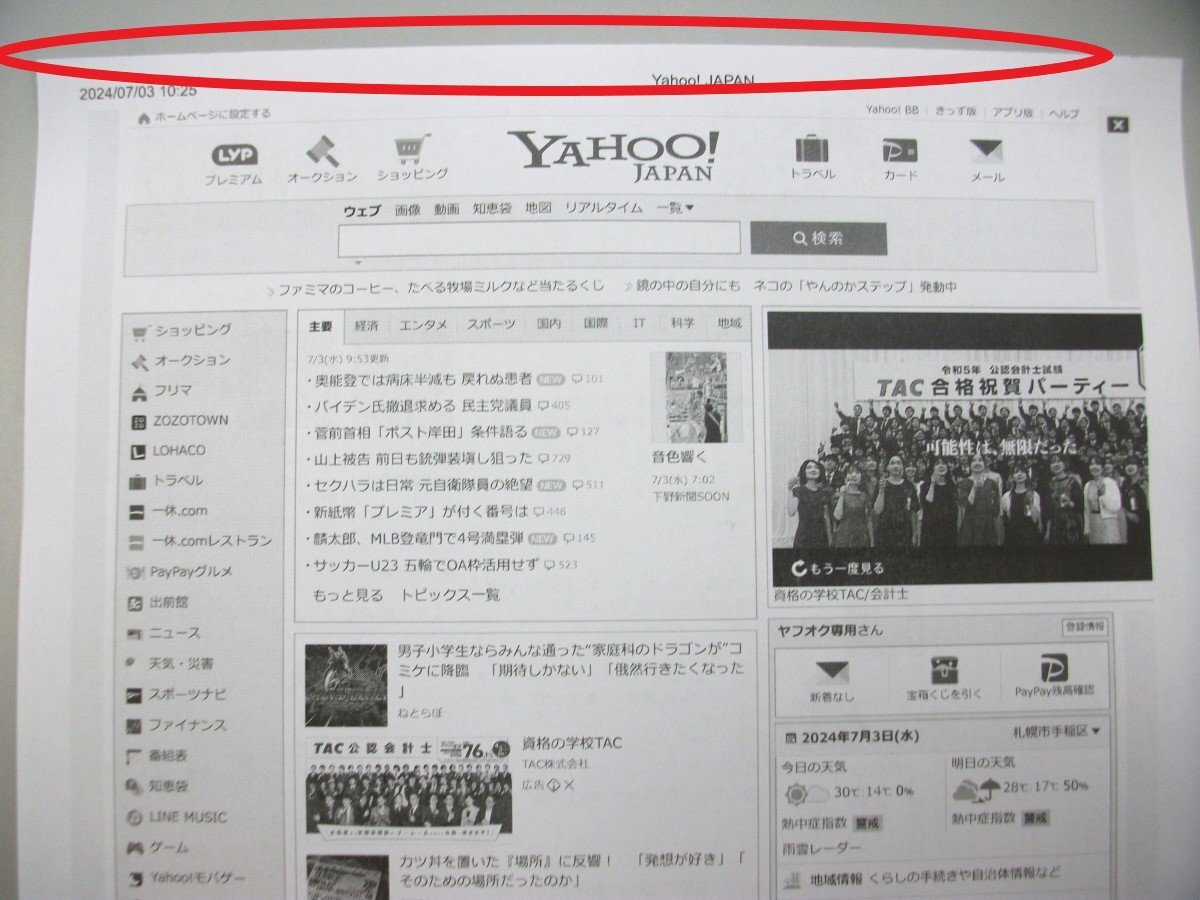Switch to the 国際 news tab
The height and width of the screenshot is (900, 1200).
(x=595, y=324)
